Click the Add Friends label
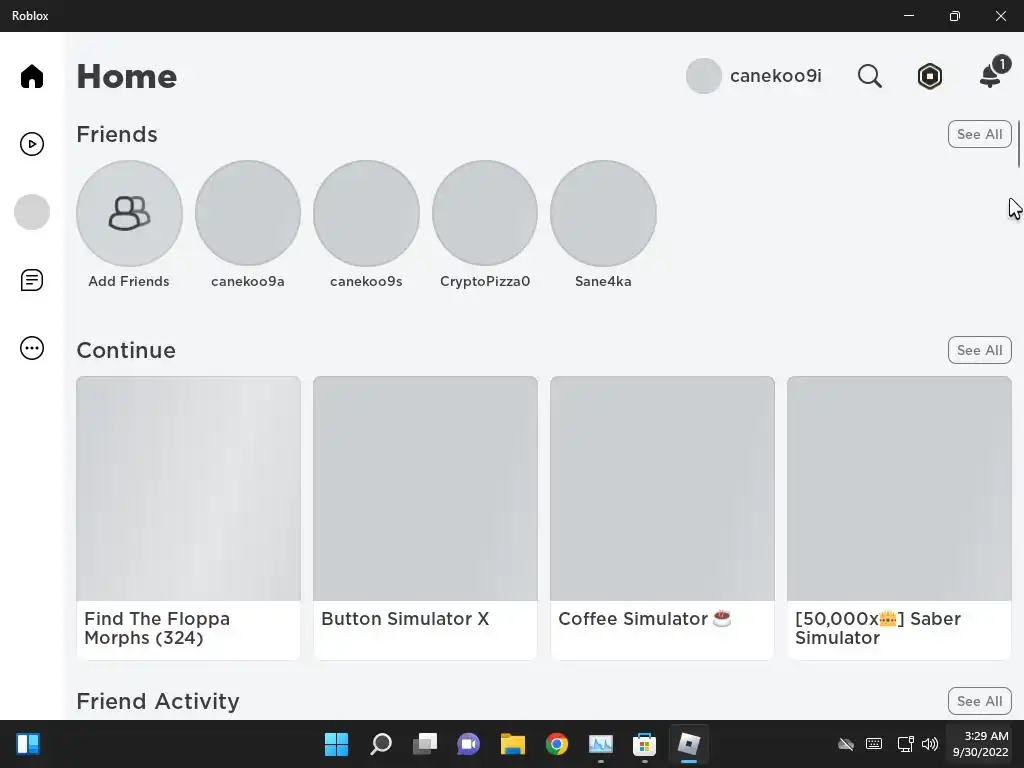 (129, 281)
